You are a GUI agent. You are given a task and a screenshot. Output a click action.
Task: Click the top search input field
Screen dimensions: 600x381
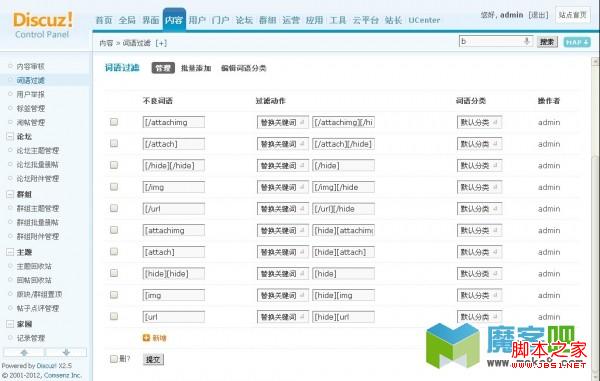click(x=496, y=41)
